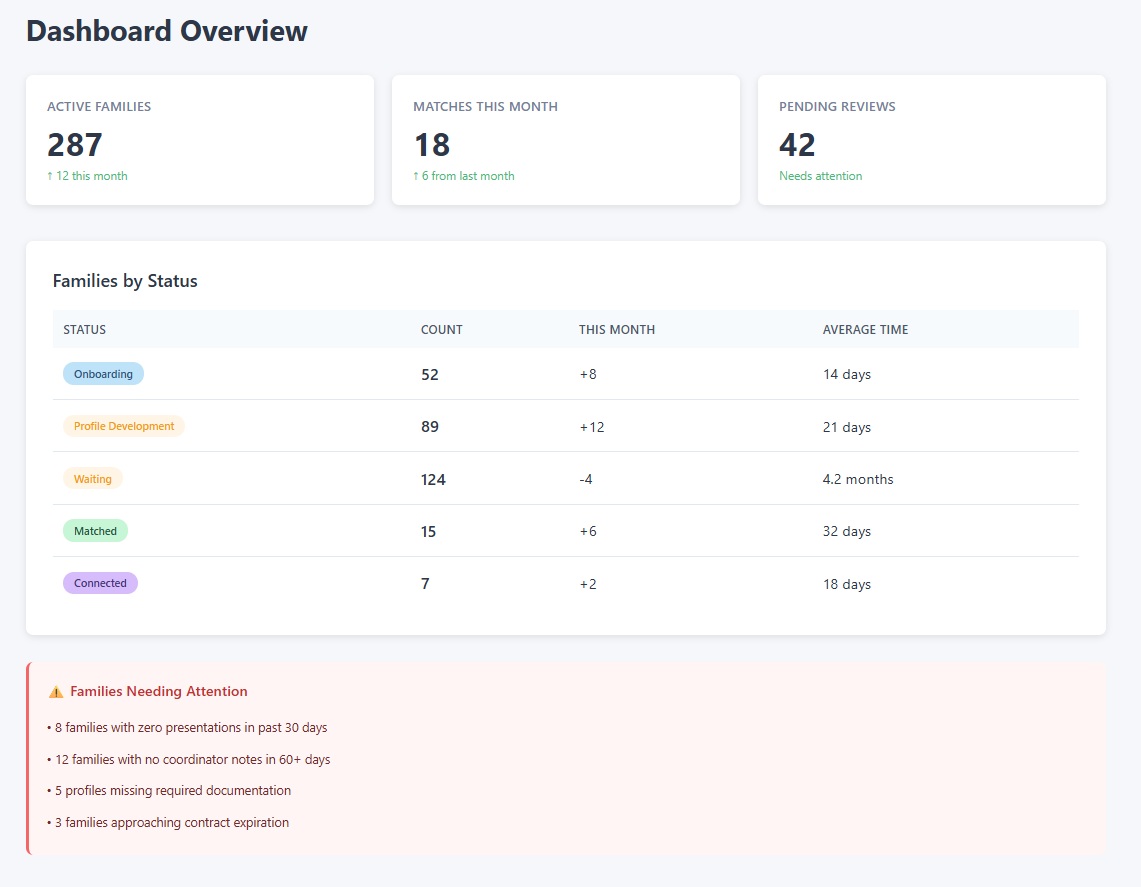Select the Matched status badge

coord(95,530)
